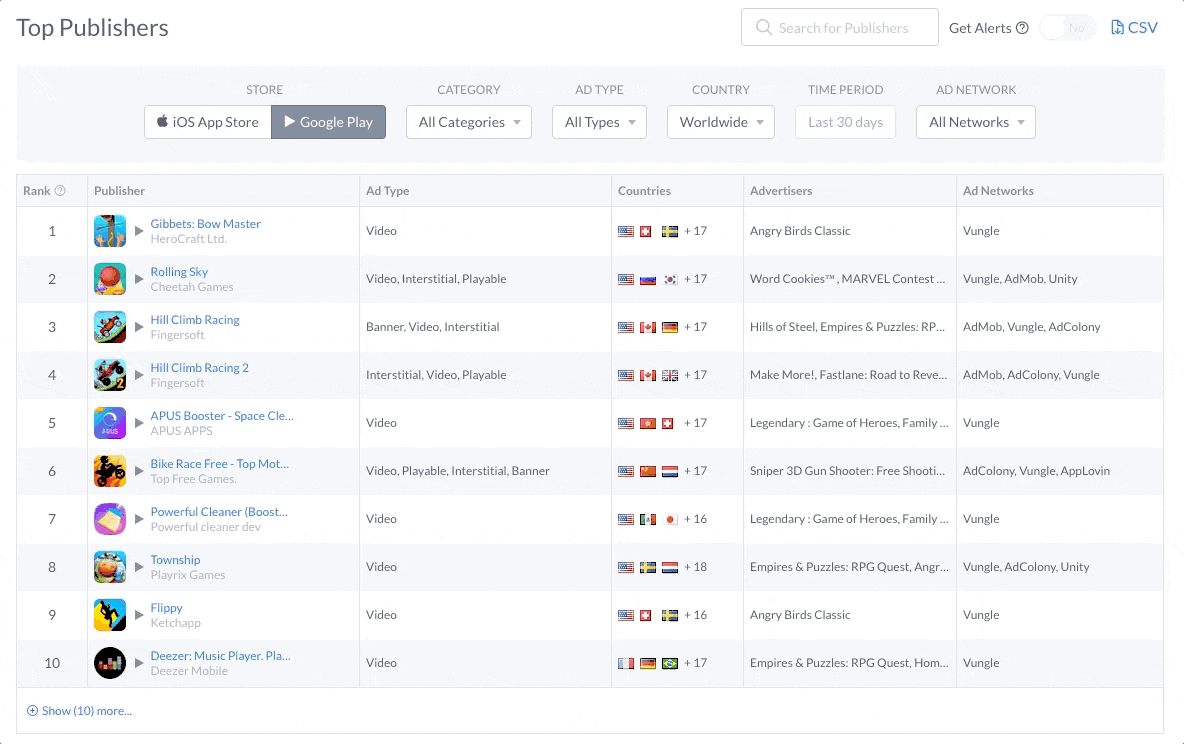1184x744 pixels.
Task: Open the Flippy app icon
Action: tap(109, 615)
